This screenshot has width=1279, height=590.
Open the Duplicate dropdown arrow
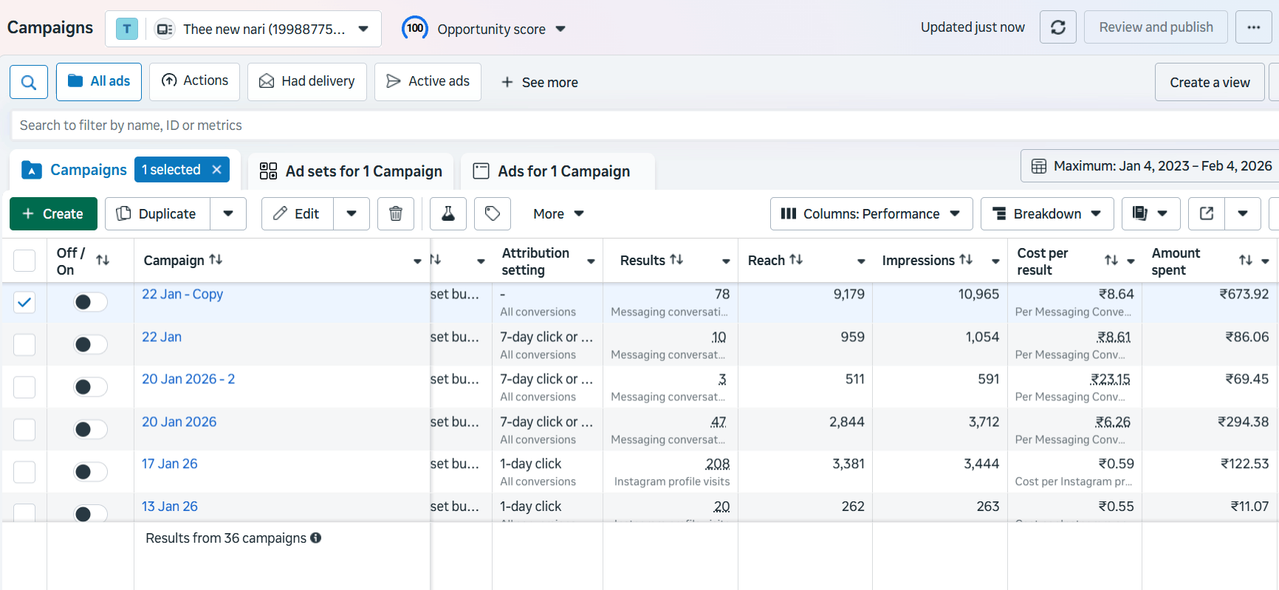click(228, 213)
